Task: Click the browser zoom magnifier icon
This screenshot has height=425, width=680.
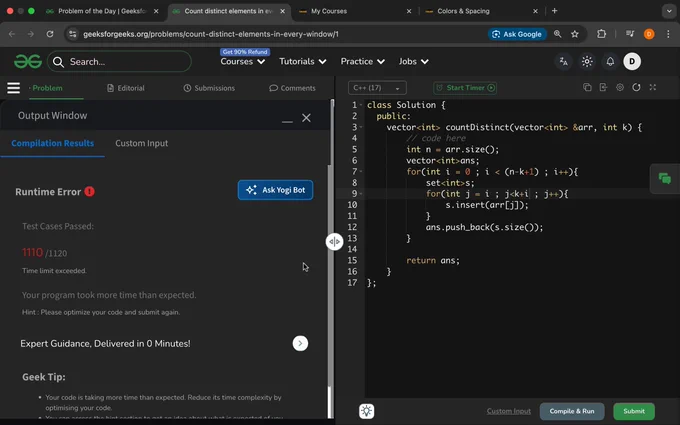Action: 557,34
